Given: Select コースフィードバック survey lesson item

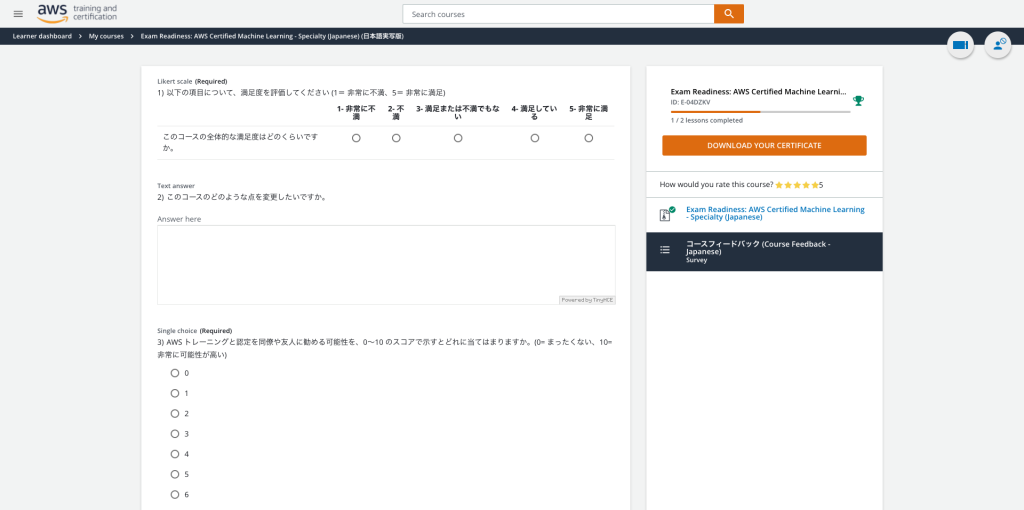Looking at the screenshot, I should tap(764, 251).
